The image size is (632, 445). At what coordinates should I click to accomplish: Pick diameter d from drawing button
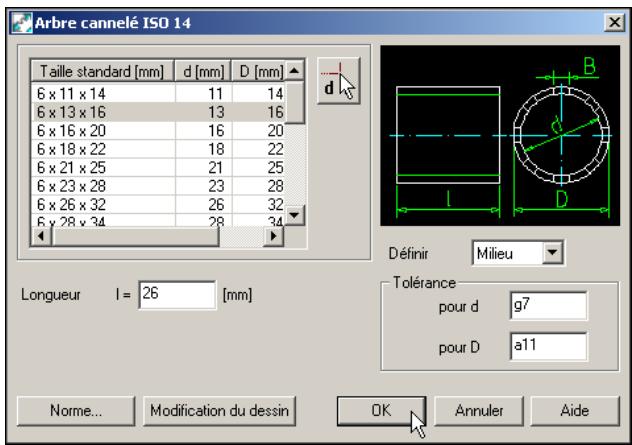[338, 81]
